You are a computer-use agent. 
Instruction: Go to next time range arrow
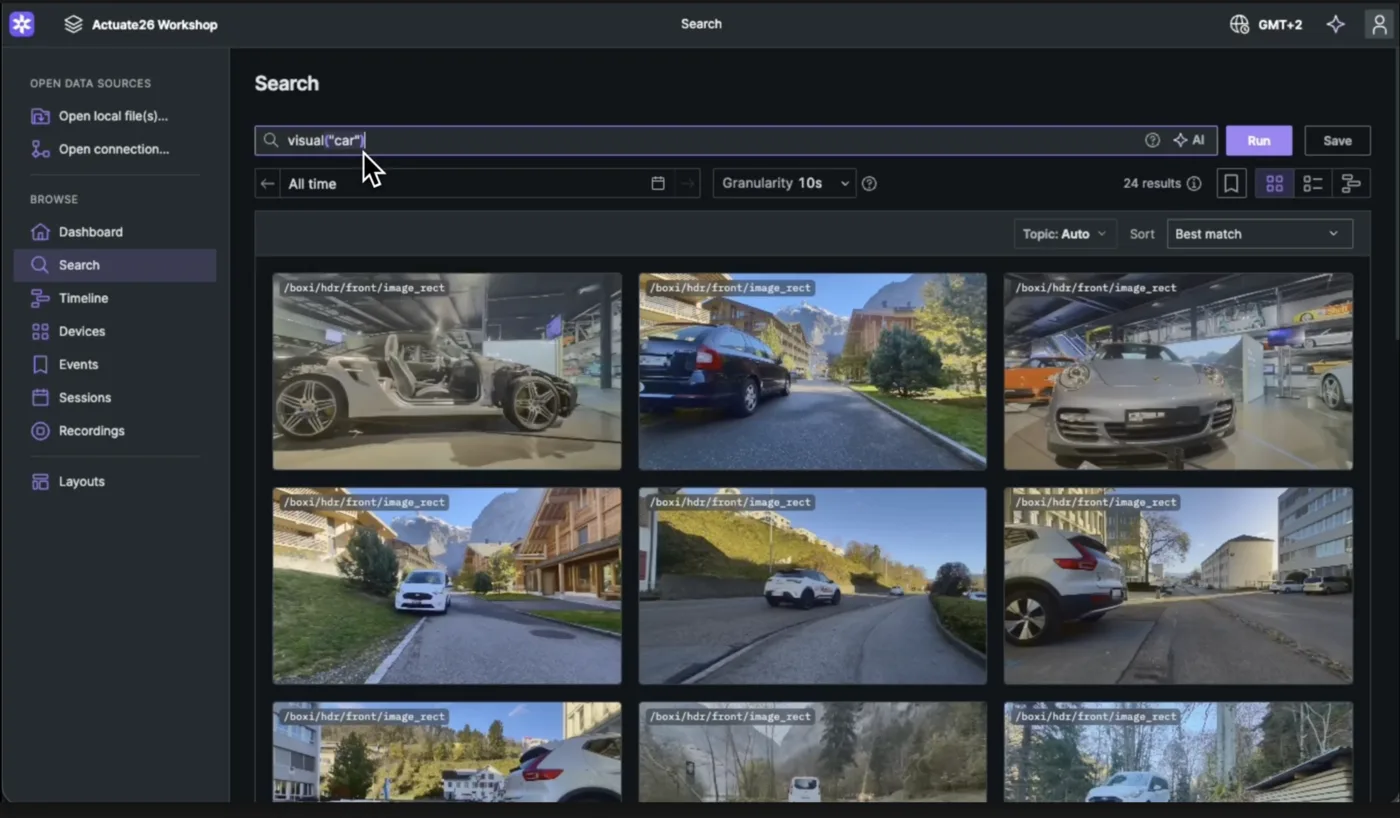[x=687, y=184]
